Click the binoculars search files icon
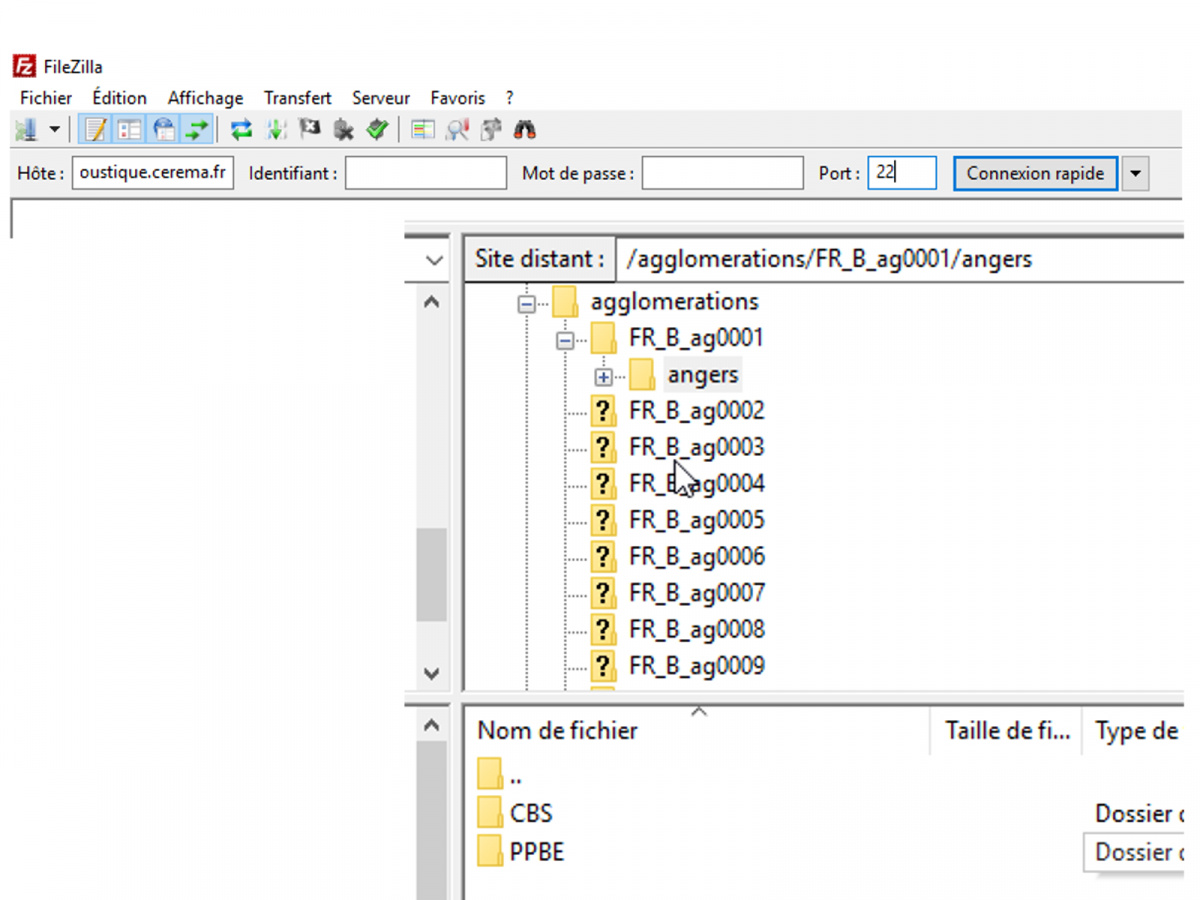Viewport: 1200px width, 900px height. coord(525,129)
